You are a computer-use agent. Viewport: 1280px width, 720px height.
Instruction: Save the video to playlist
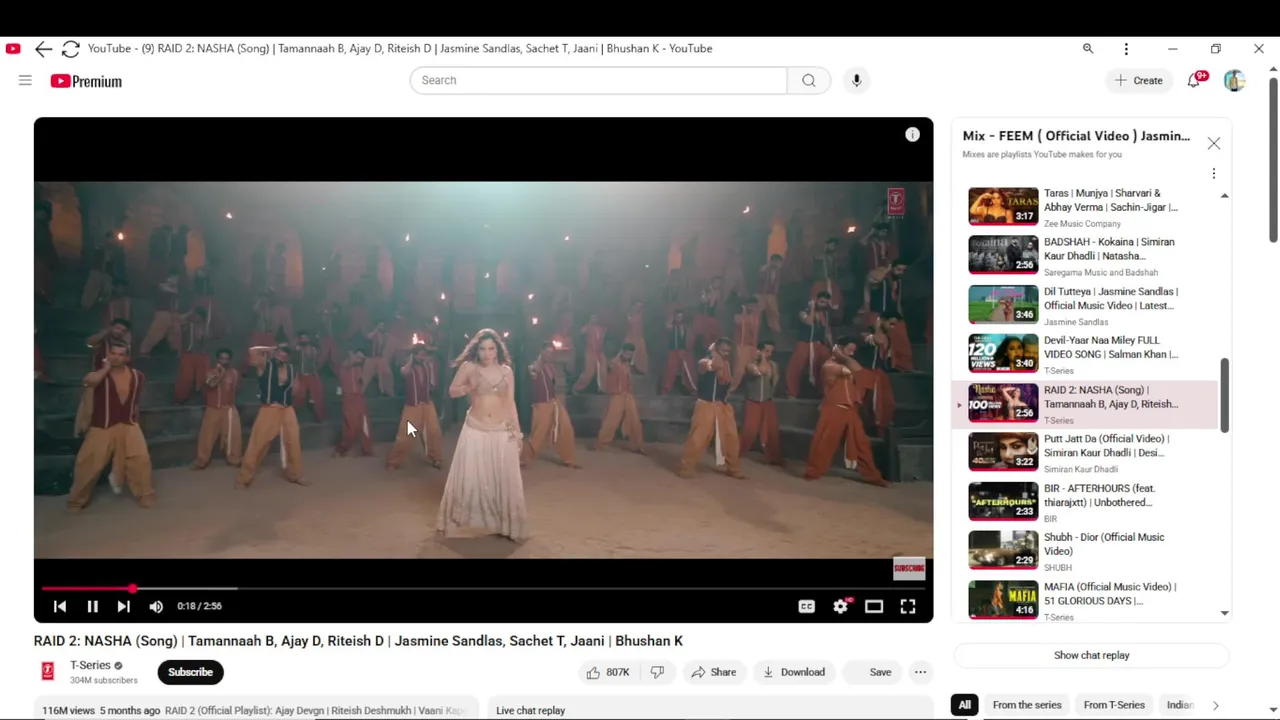click(871, 672)
